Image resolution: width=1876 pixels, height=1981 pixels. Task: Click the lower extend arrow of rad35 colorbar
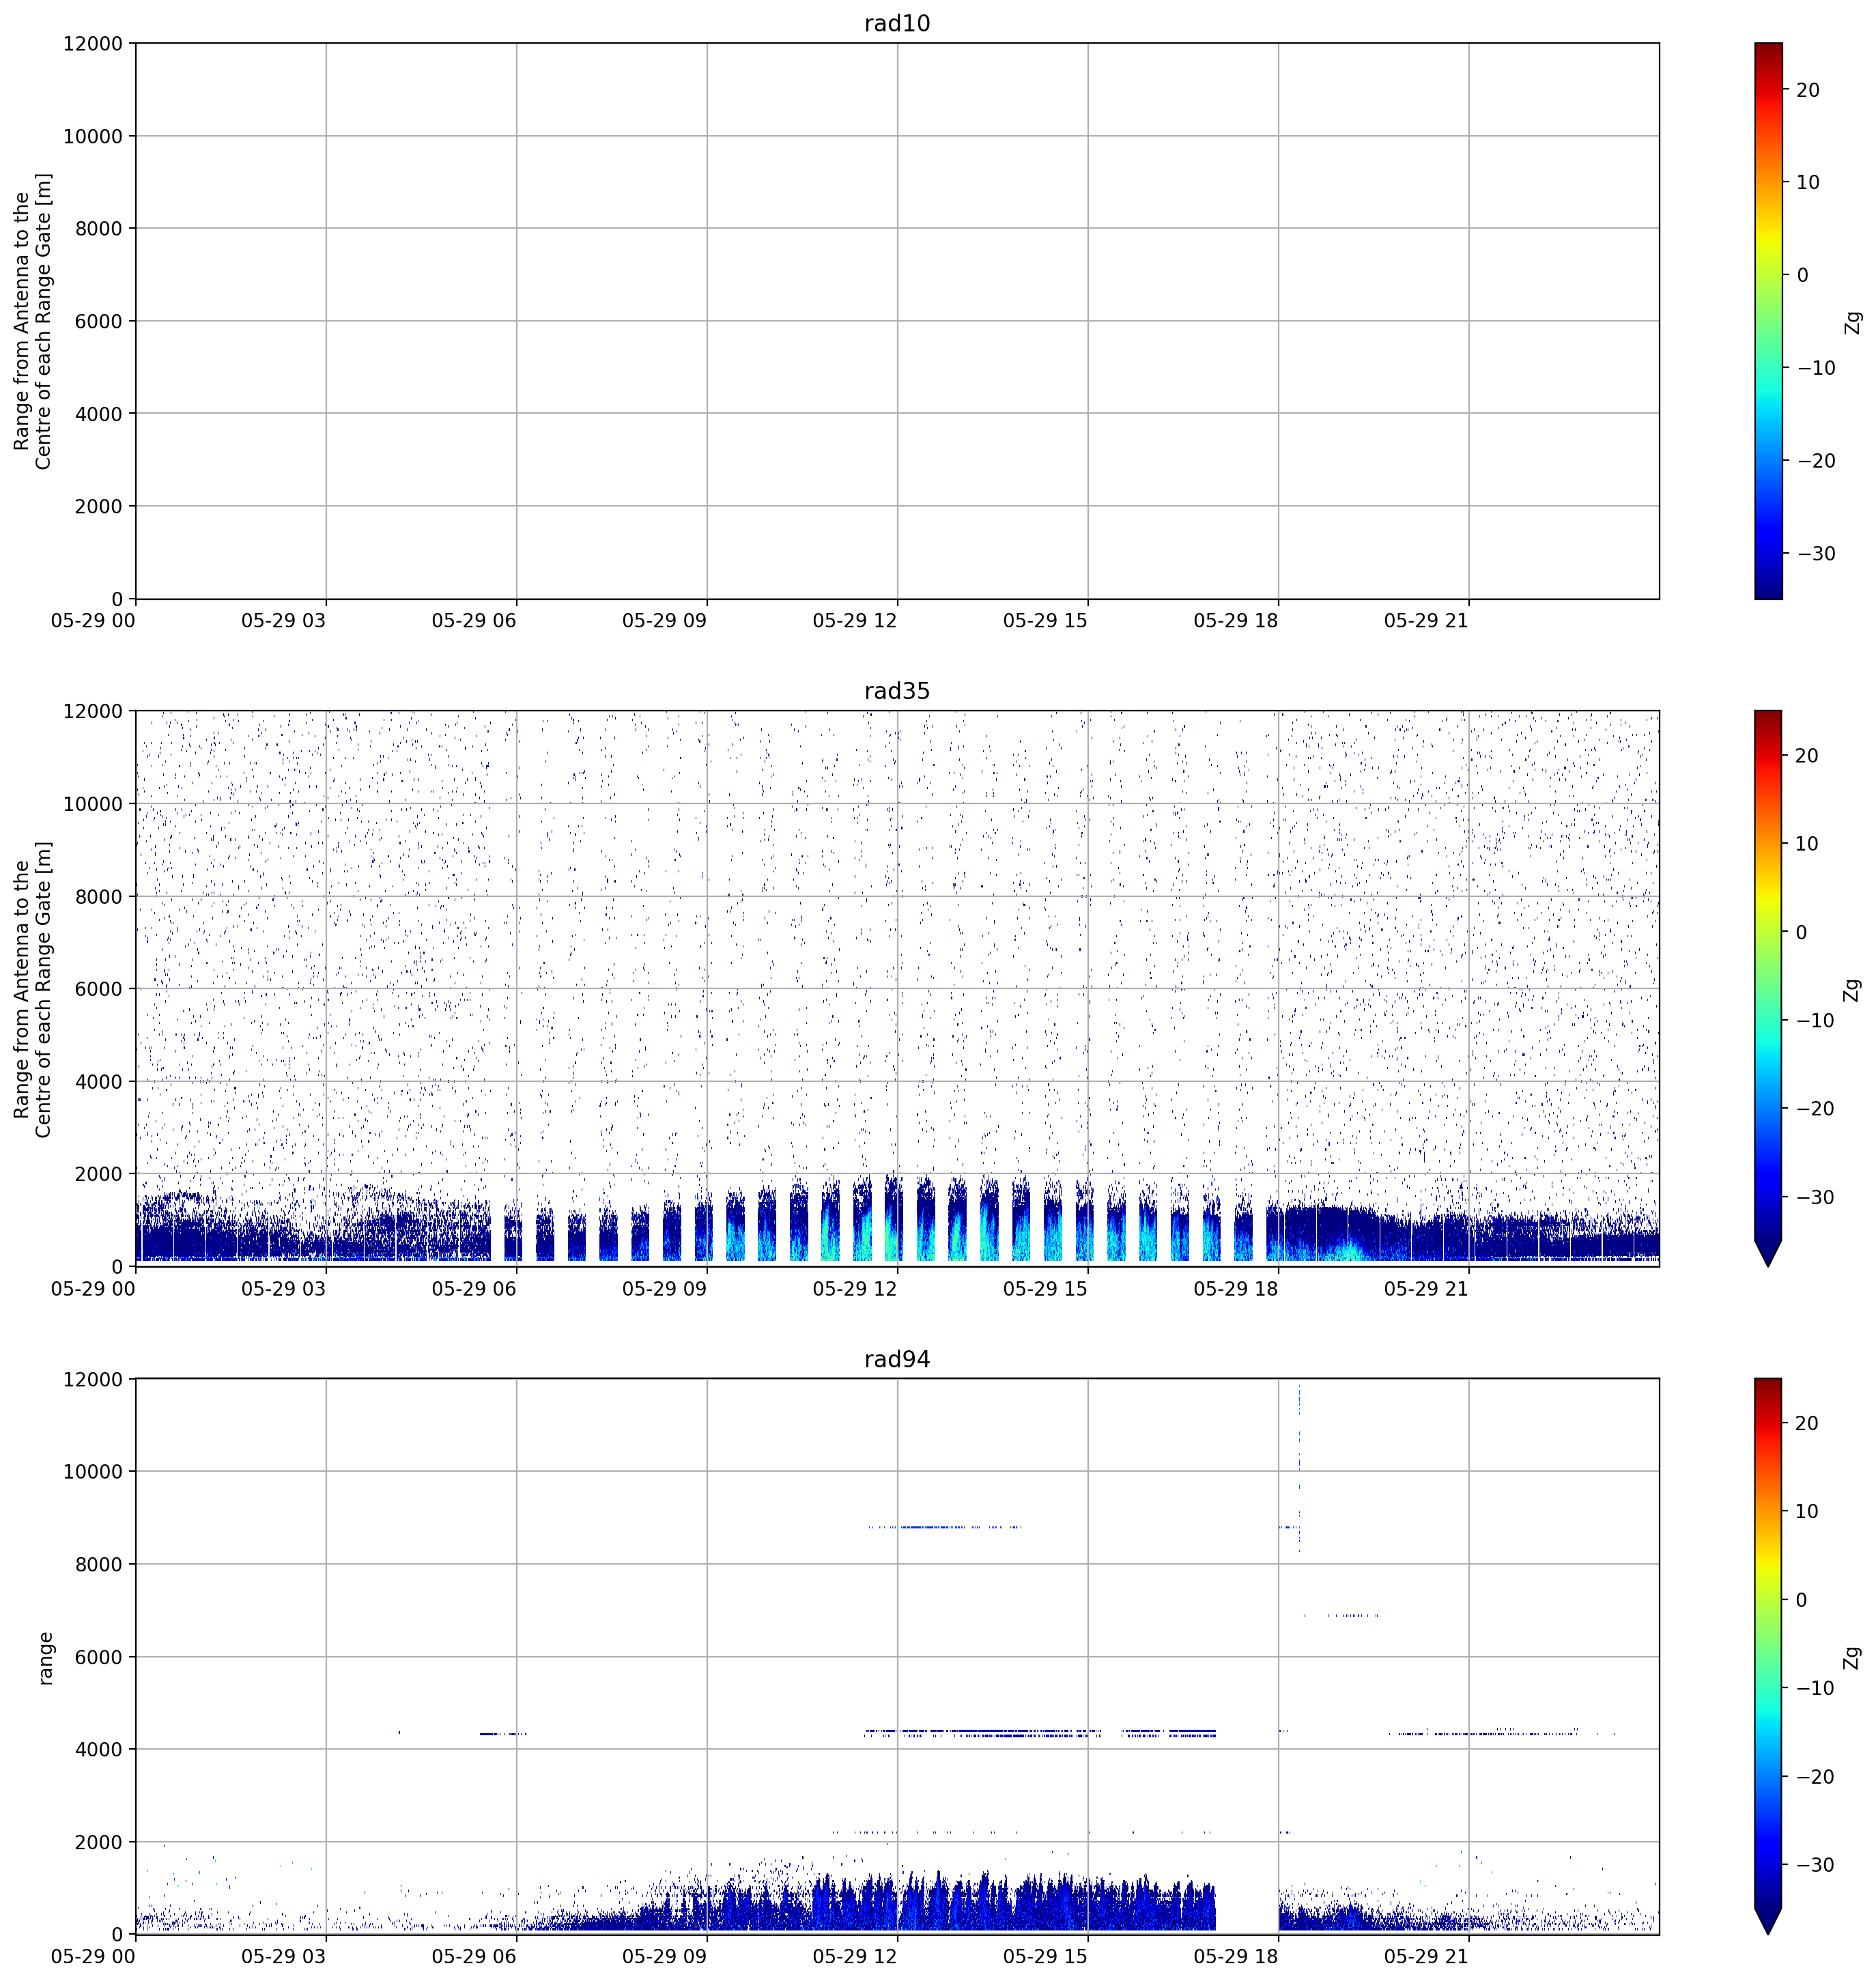coord(1768,1253)
